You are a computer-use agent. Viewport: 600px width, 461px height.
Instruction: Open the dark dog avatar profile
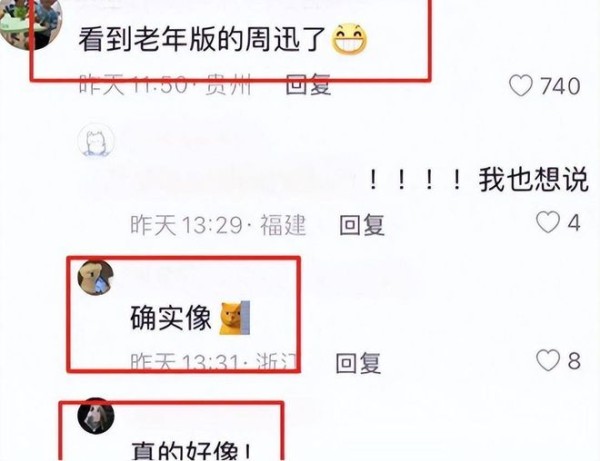(x=96, y=416)
